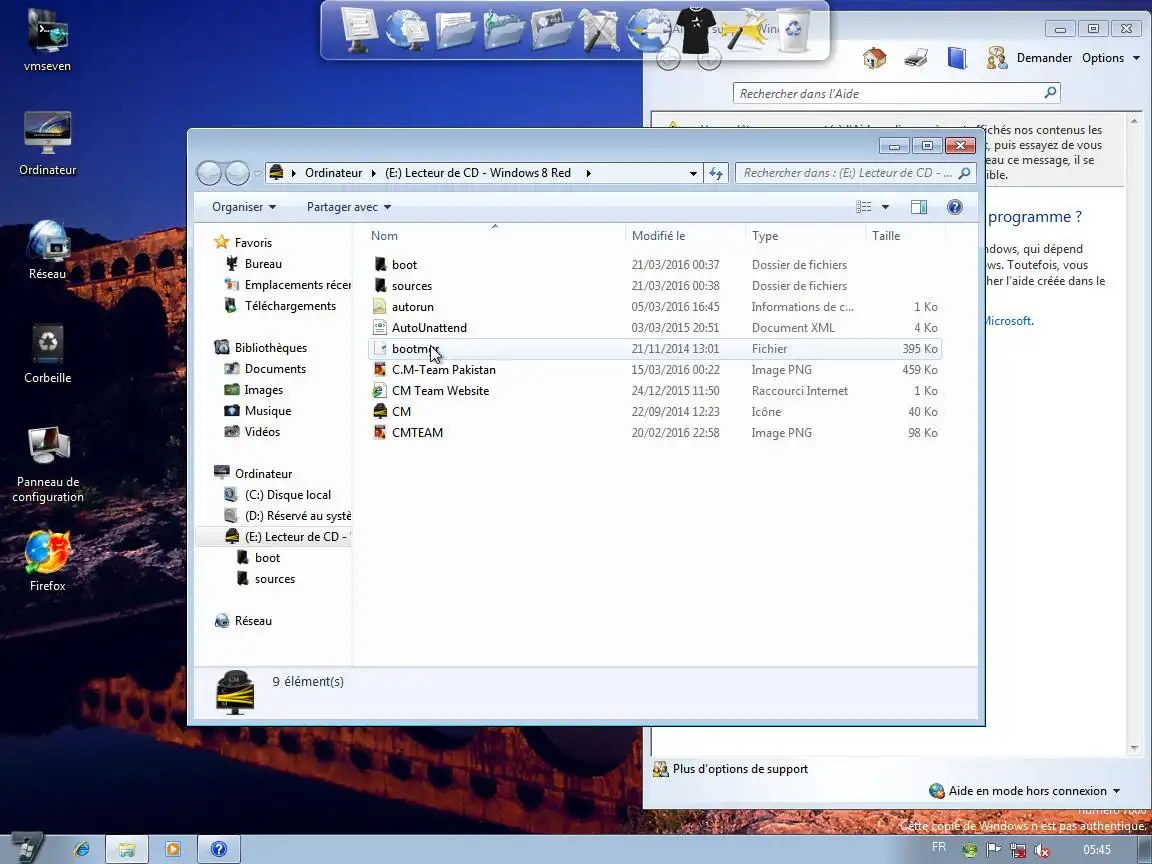Expand the arrow after Windows 8 Red path

pyautogui.click(x=588, y=173)
